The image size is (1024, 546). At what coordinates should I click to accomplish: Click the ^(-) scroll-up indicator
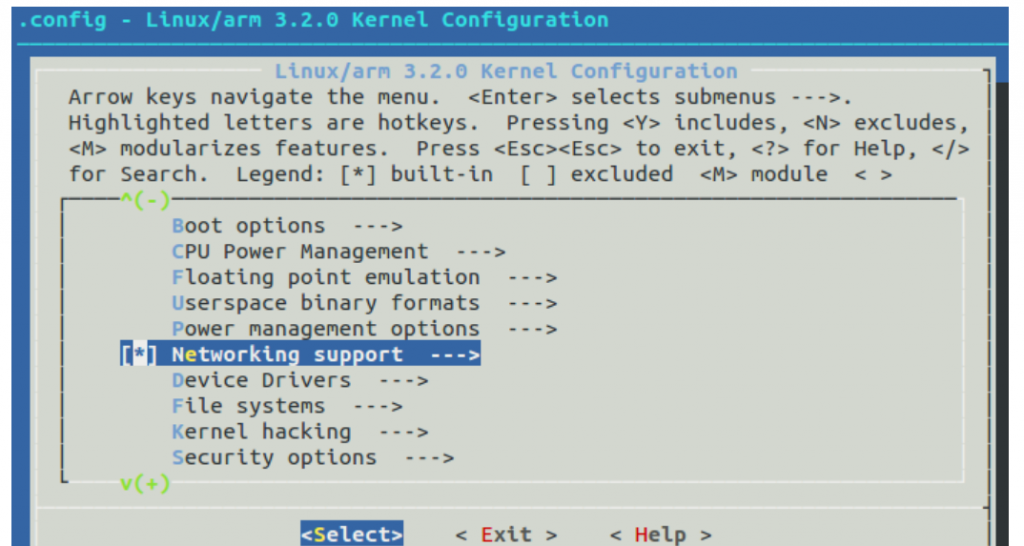click(x=145, y=199)
